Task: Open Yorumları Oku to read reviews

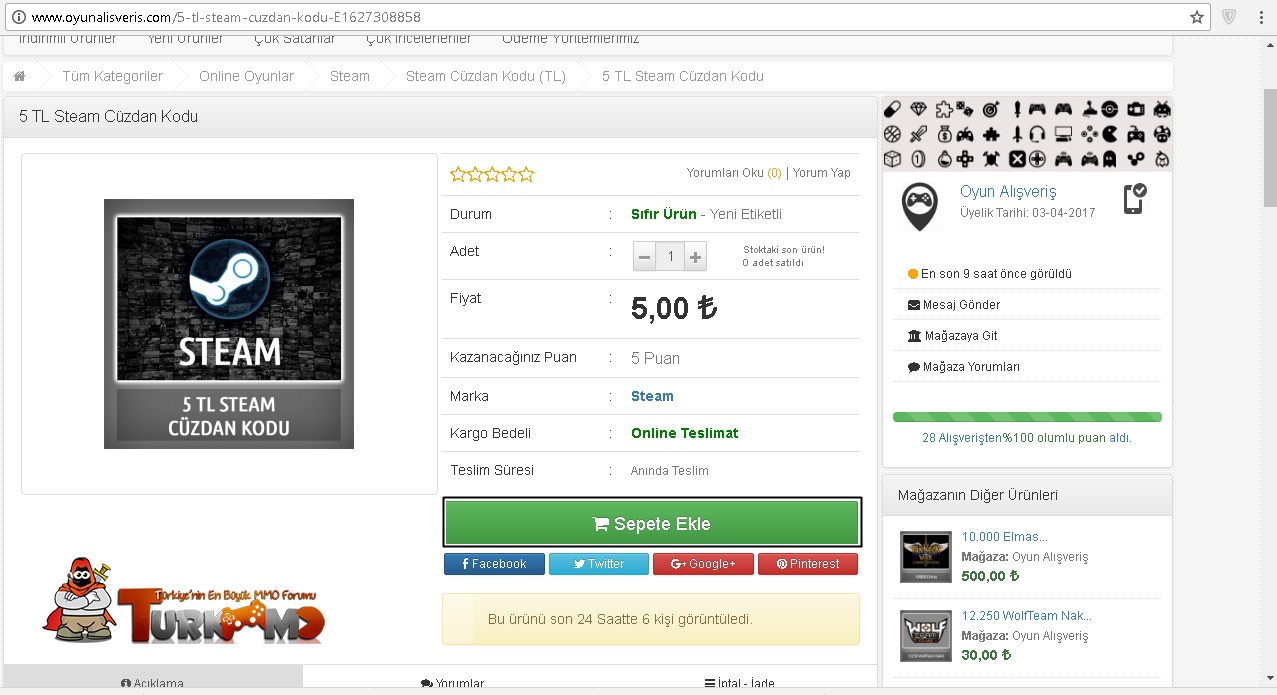Action: pyautogui.click(x=734, y=173)
